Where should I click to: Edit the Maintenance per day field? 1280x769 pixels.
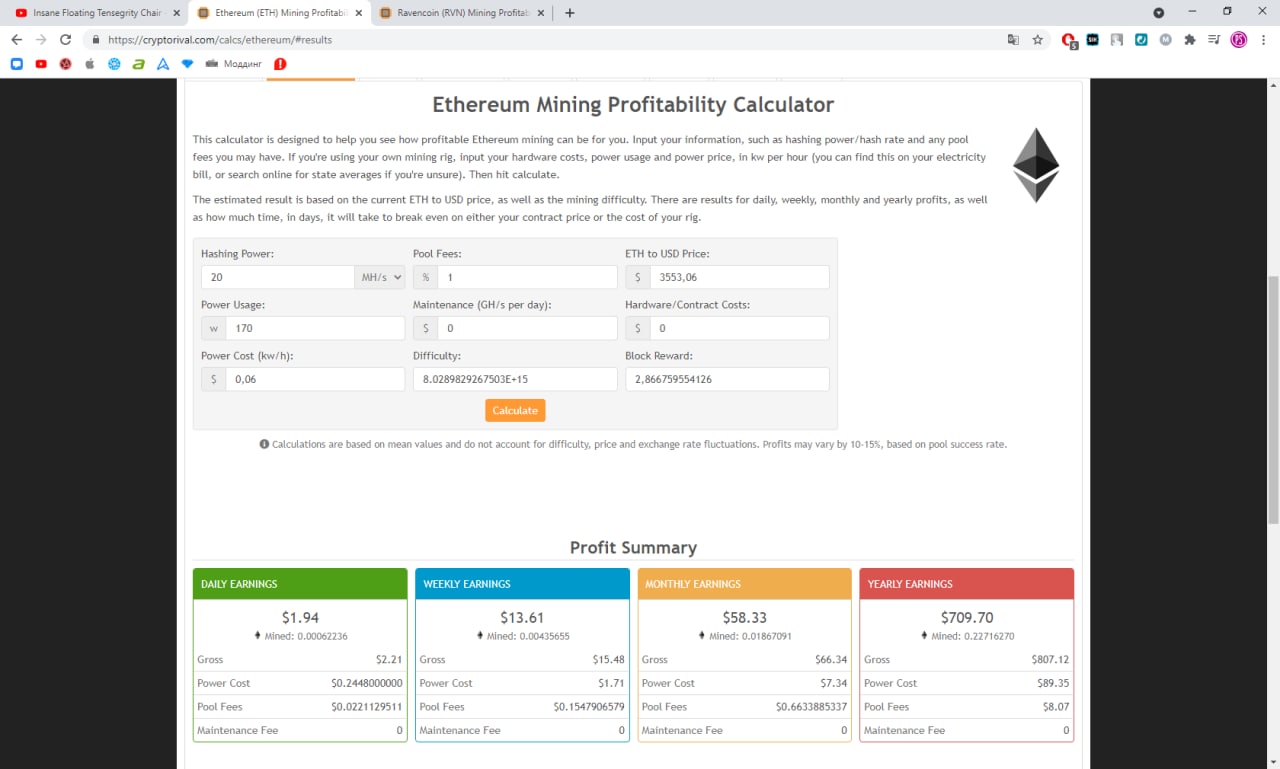tap(527, 328)
